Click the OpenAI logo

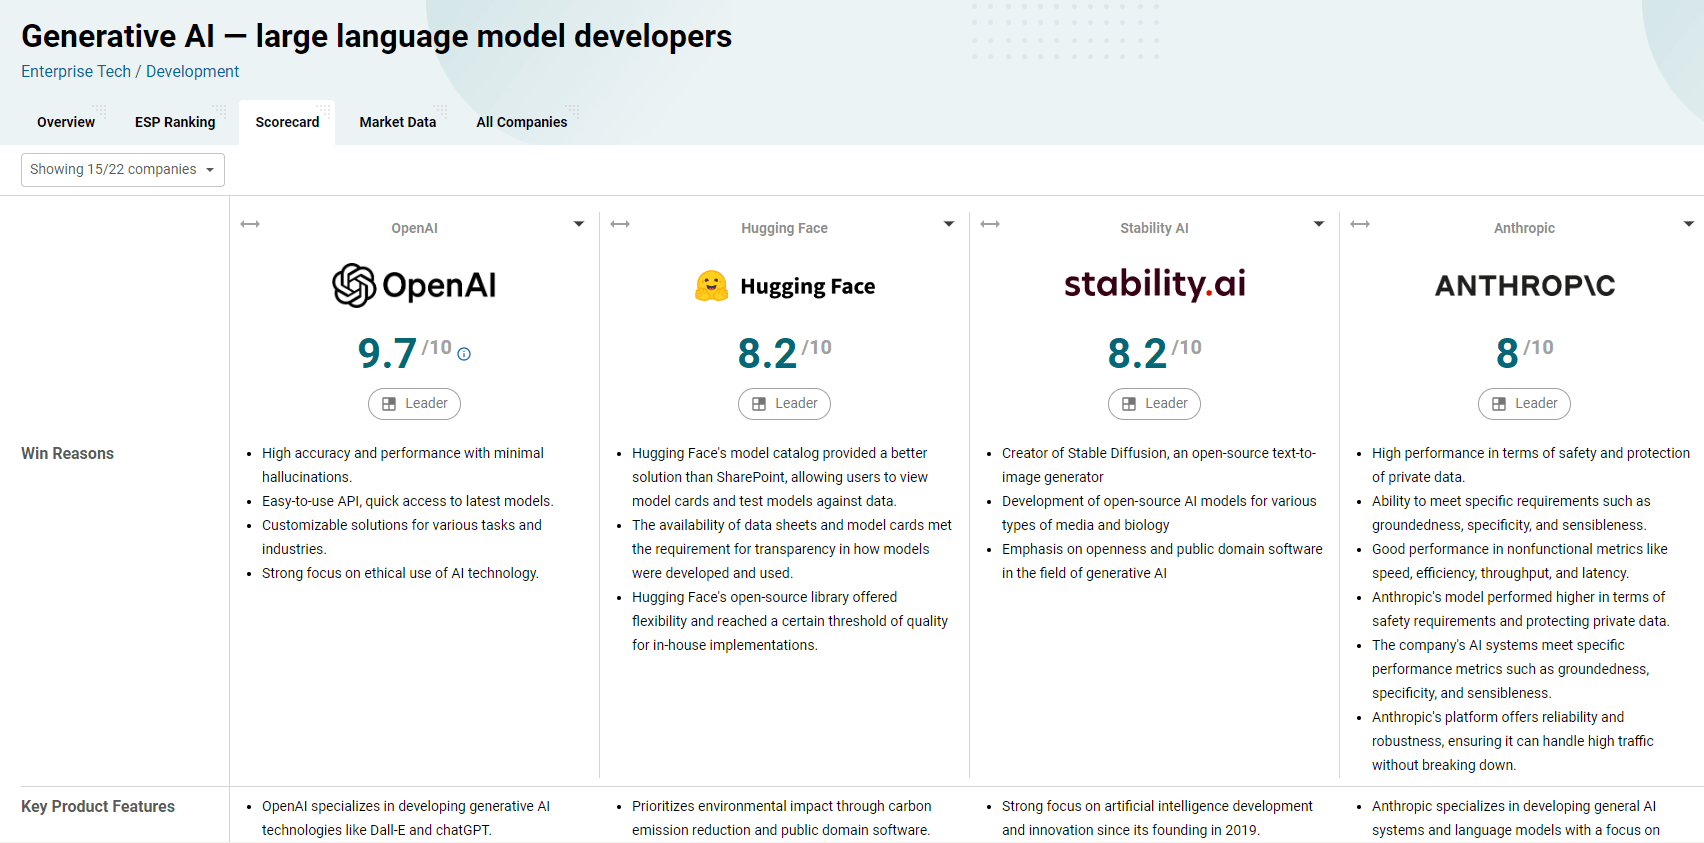tap(414, 286)
